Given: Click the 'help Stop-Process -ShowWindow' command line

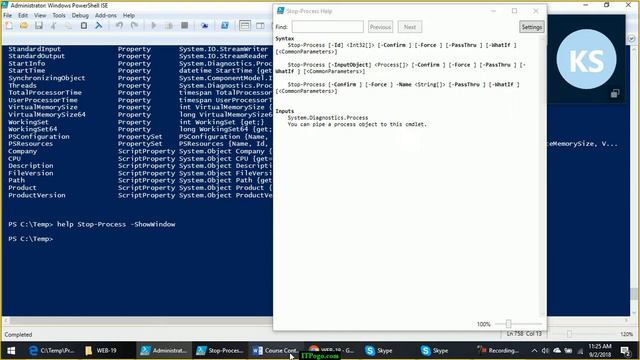Looking at the screenshot, I should tap(116, 224).
